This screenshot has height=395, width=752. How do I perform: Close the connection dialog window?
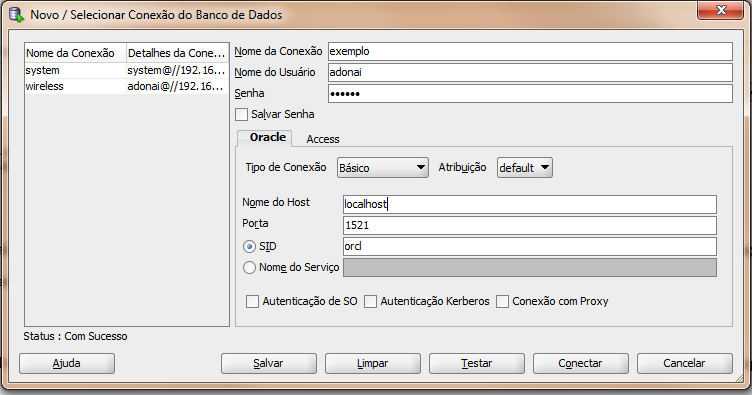point(720,10)
